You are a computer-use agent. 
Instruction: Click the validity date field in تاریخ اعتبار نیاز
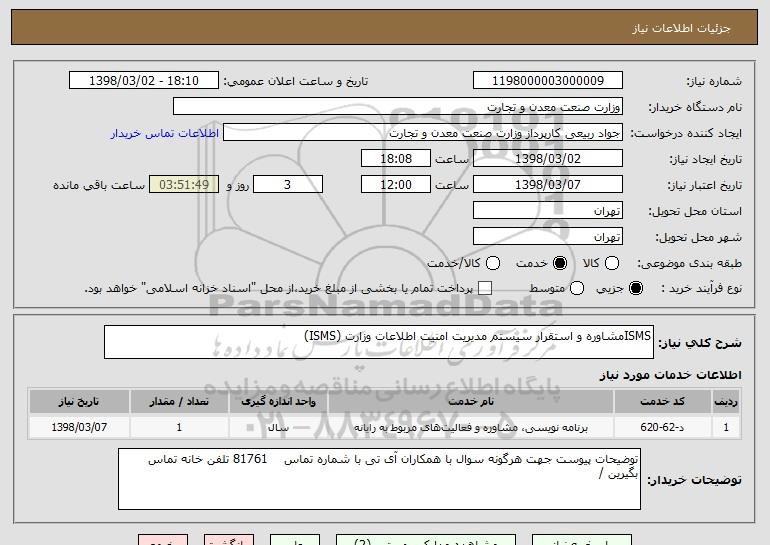click(548, 185)
